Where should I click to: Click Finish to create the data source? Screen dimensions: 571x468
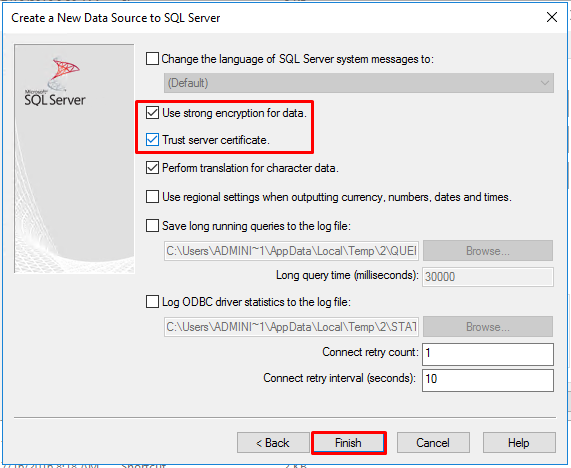point(348,443)
